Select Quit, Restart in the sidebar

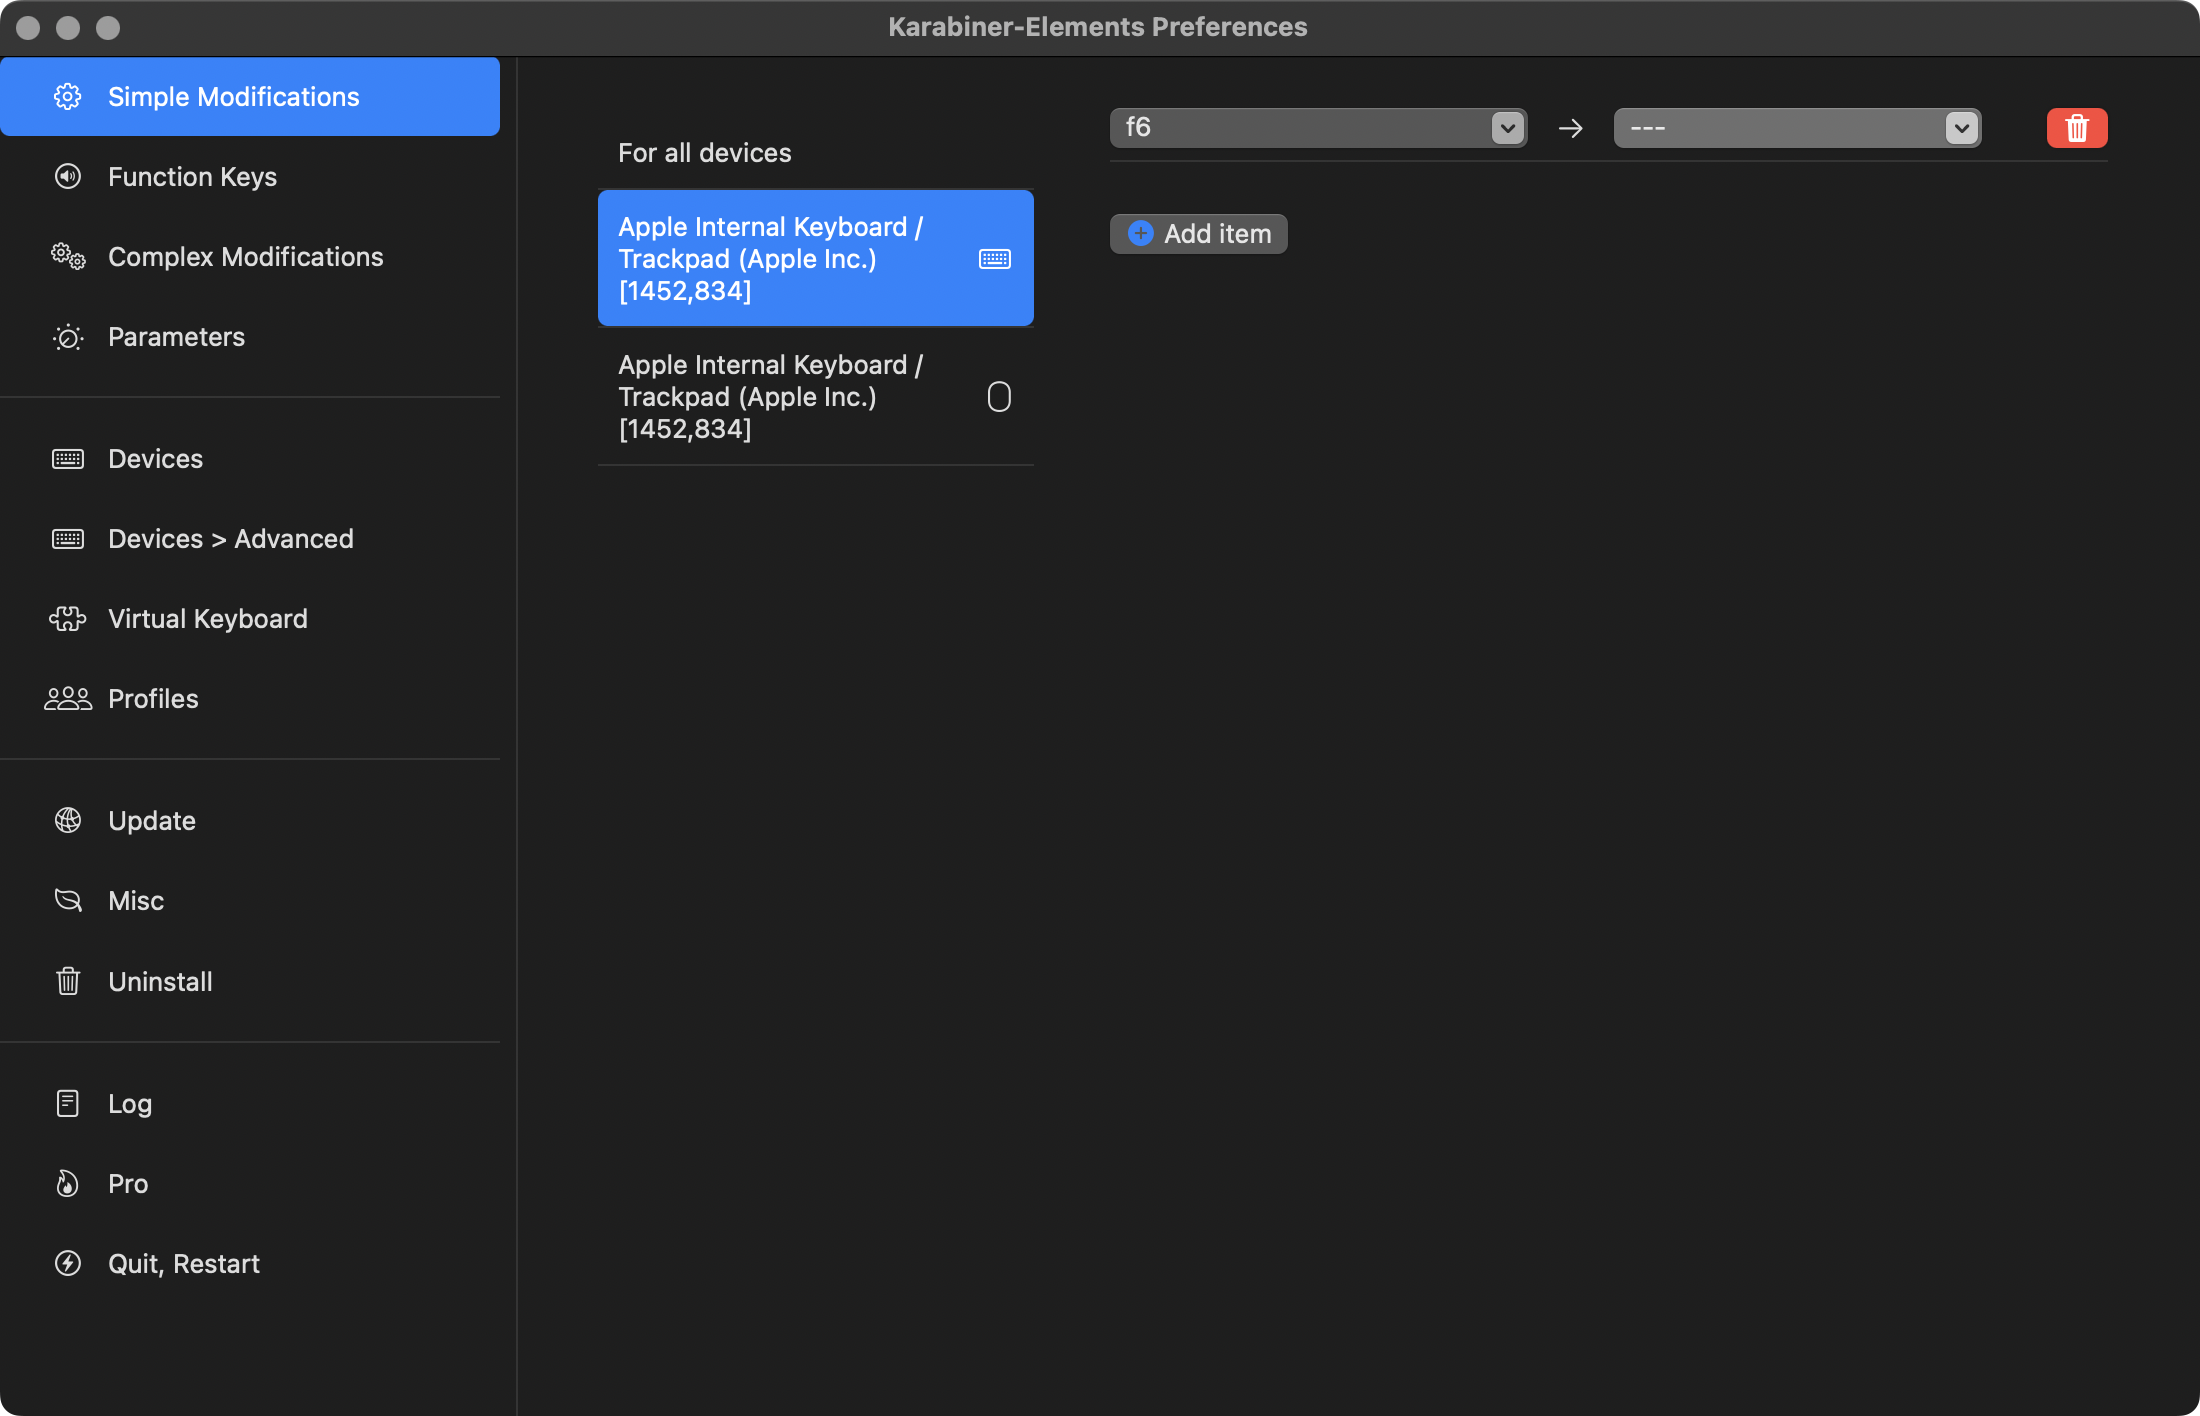tap(183, 1263)
